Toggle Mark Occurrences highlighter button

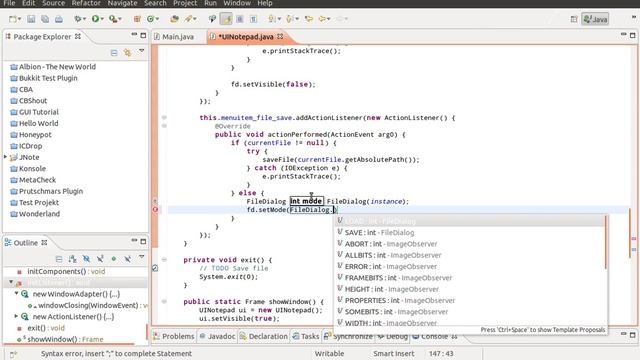pyautogui.click(x=226, y=19)
